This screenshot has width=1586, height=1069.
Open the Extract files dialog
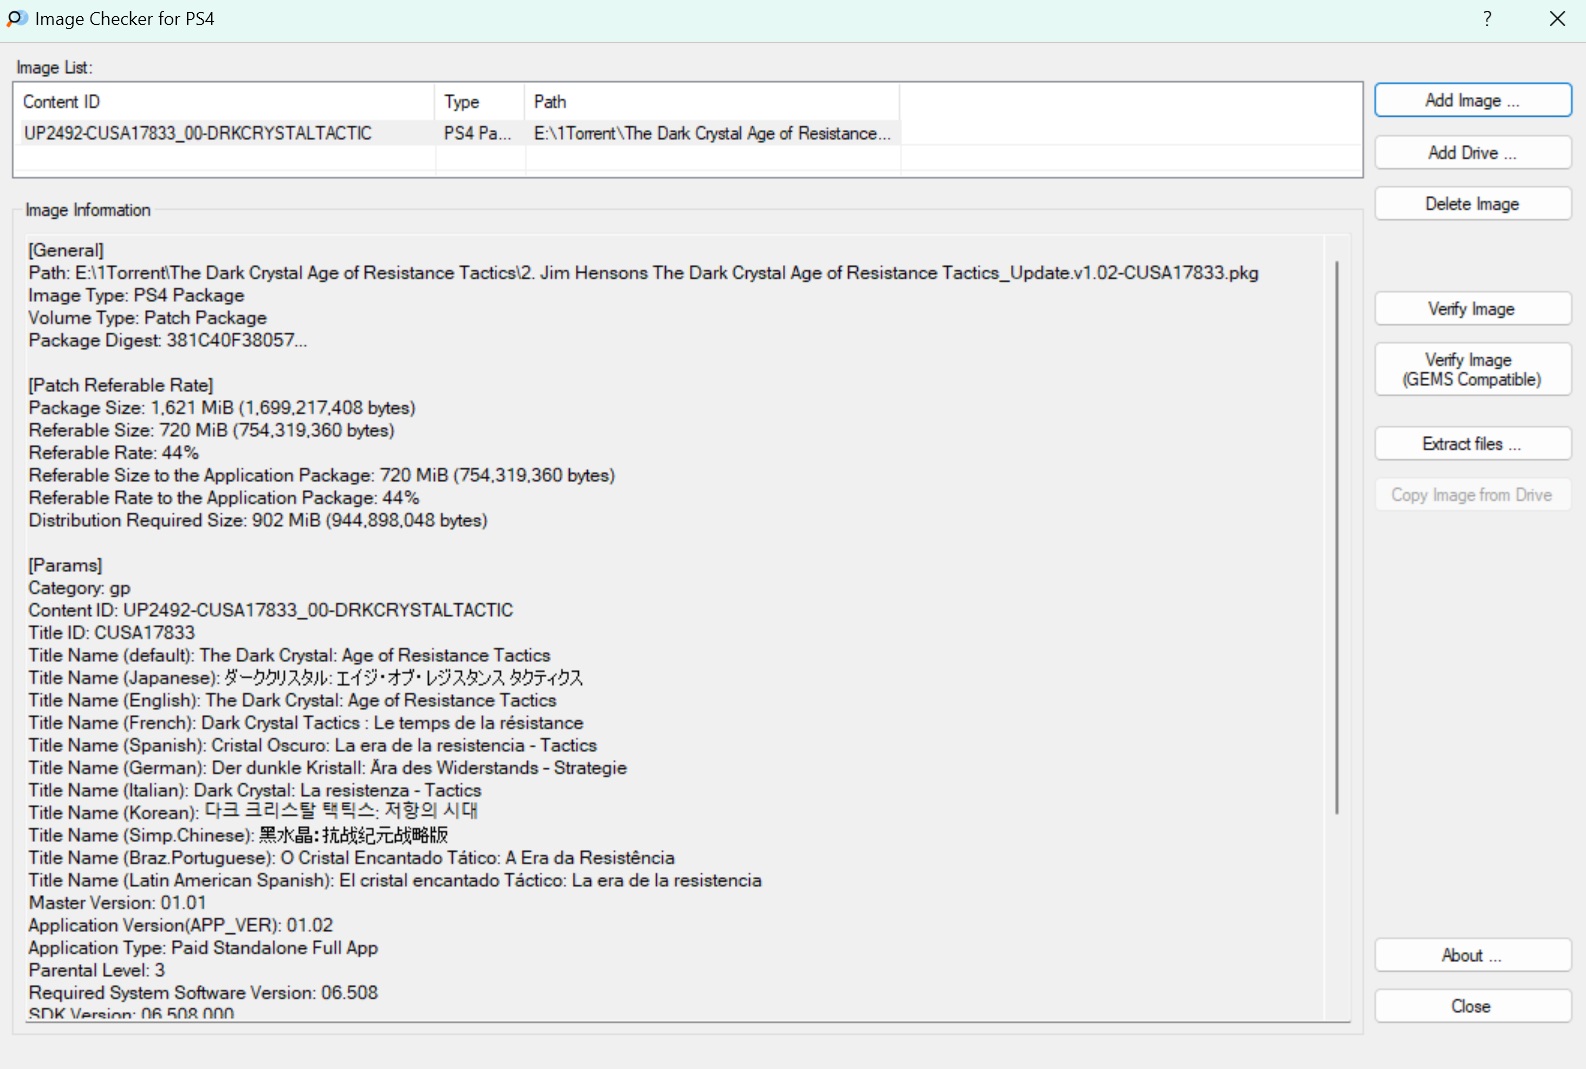(1473, 444)
